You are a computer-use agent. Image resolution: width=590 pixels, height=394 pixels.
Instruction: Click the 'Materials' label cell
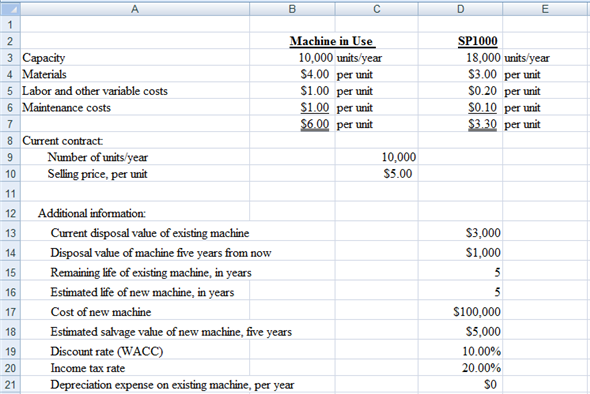click(x=44, y=74)
